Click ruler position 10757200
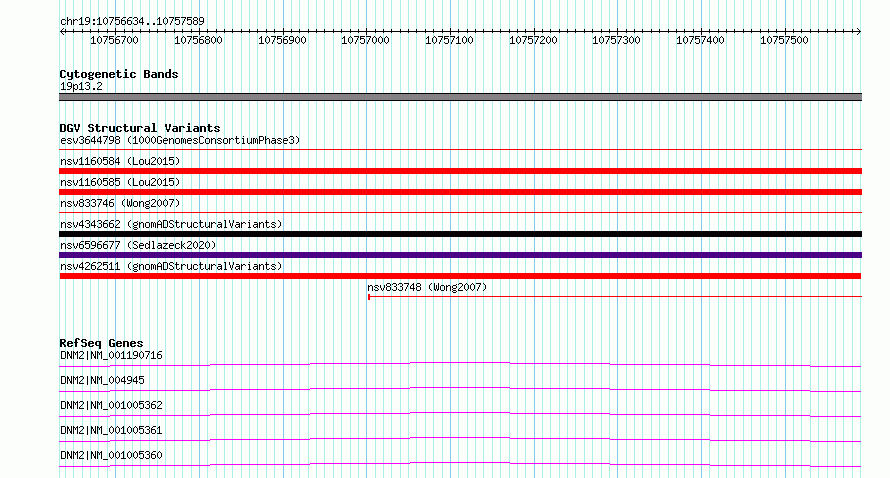The height and width of the screenshot is (478, 890). click(534, 40)
